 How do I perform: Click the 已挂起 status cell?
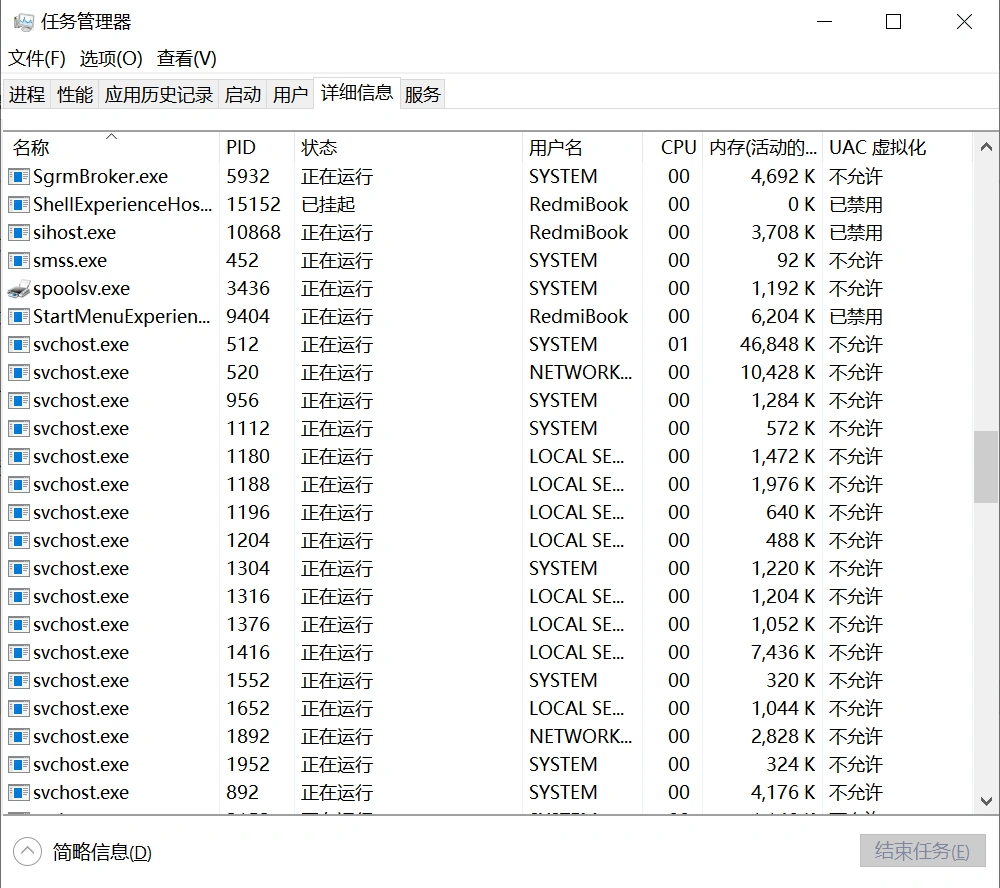coord(328,204)
